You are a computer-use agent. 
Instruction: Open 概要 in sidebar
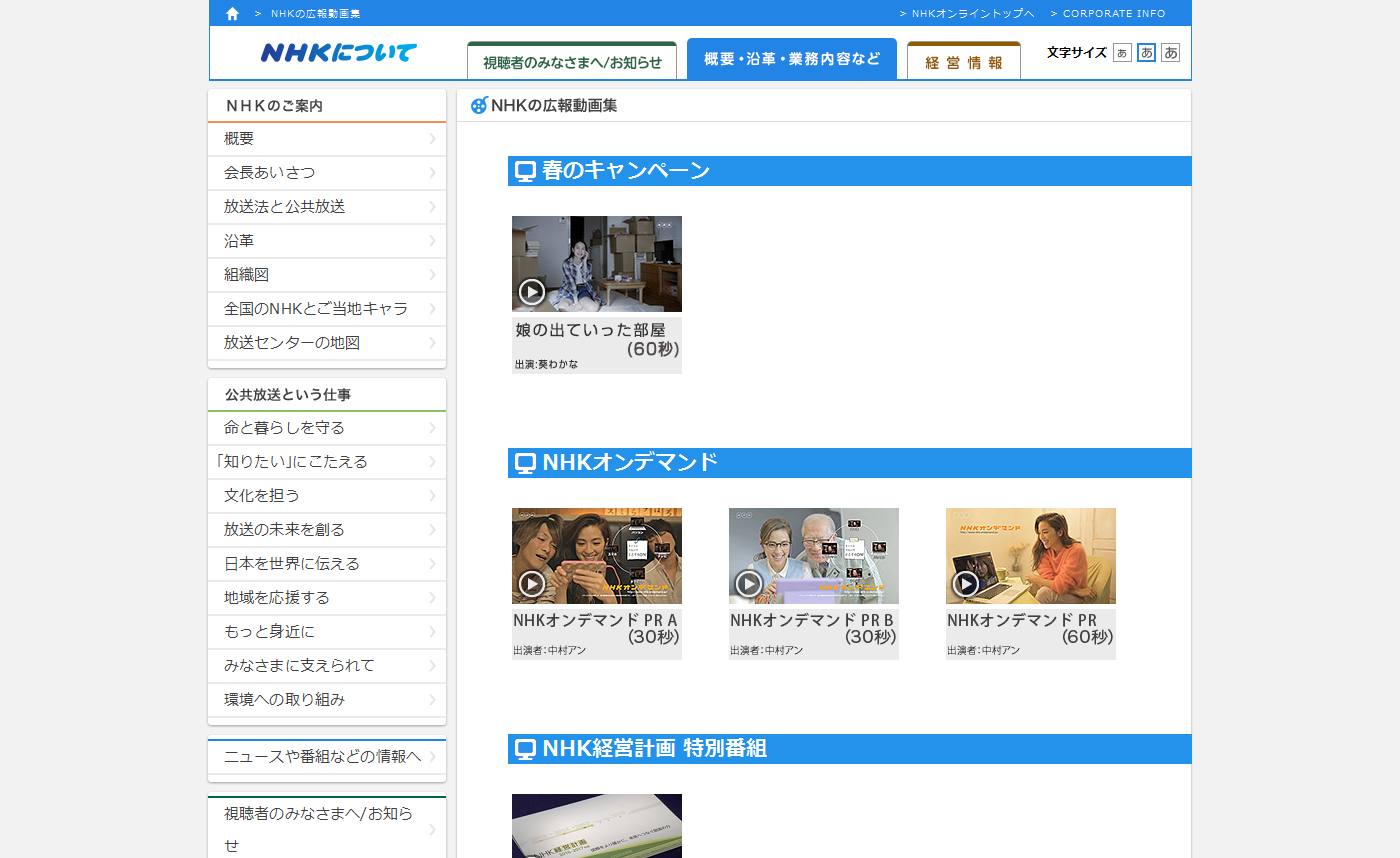tap(327, 139)
